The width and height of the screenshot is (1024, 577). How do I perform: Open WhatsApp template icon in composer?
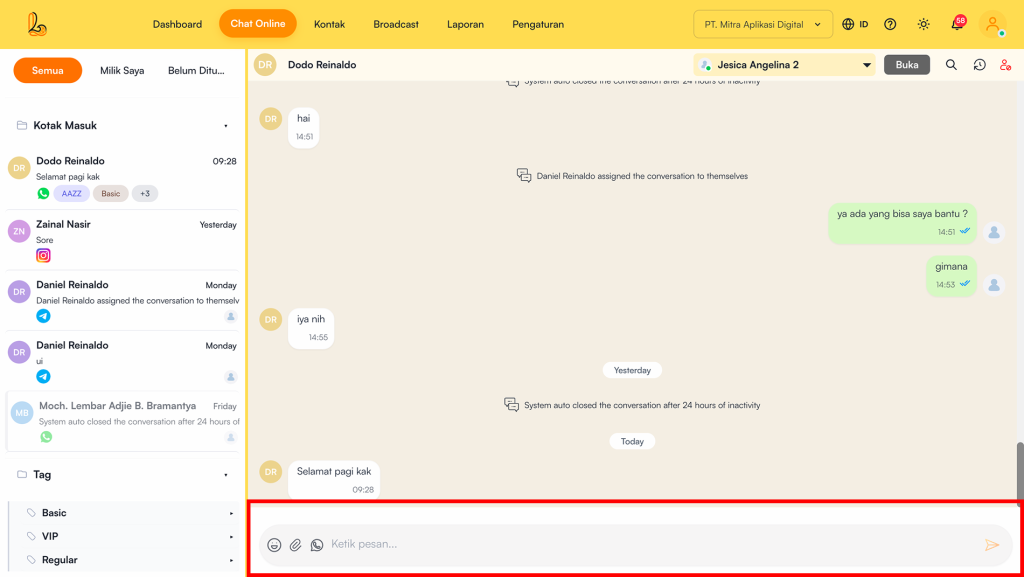[x=317, y=545]
